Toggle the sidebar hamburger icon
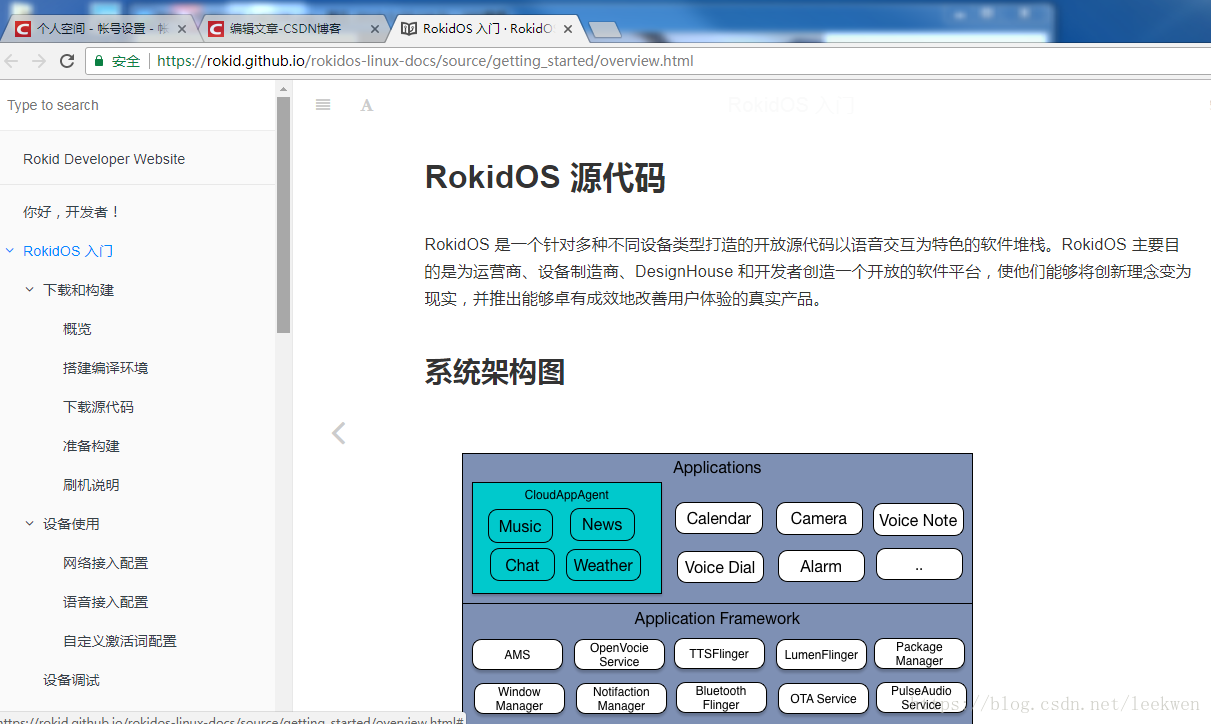1211x724 pixels. [323, 105]
